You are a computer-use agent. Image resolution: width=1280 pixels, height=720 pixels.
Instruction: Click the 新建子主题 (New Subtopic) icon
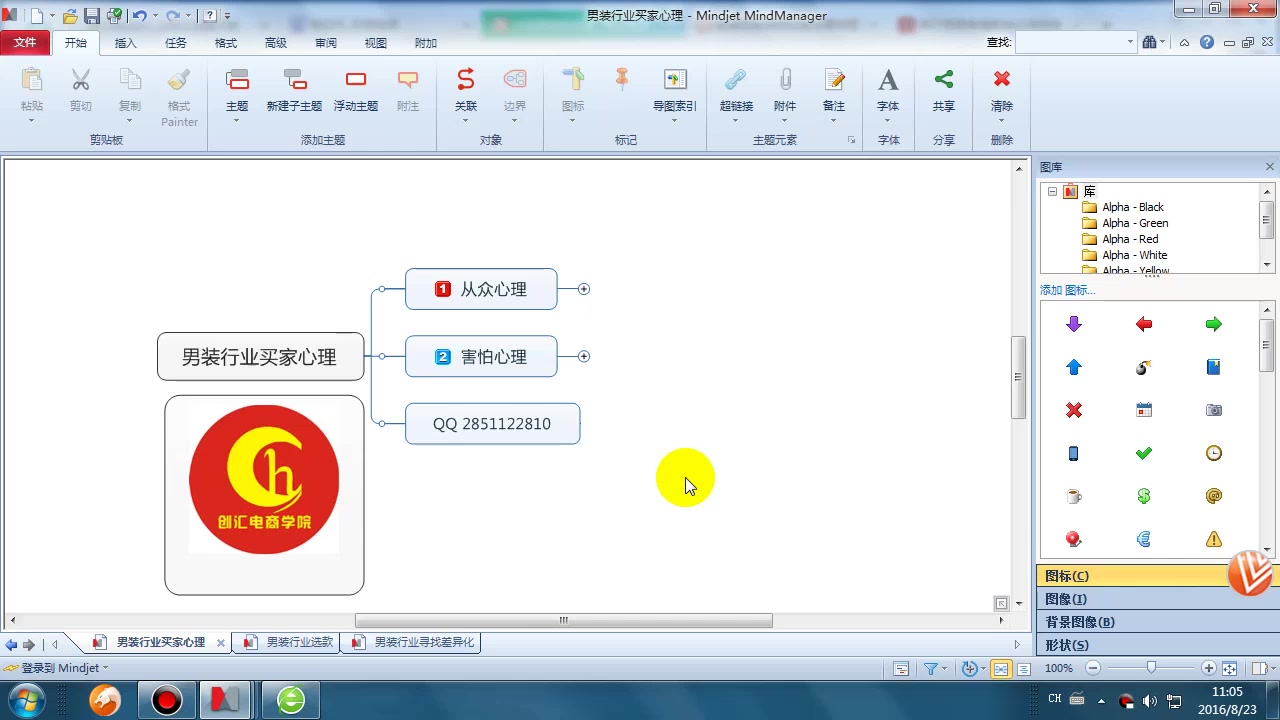(x=294, y=80)
